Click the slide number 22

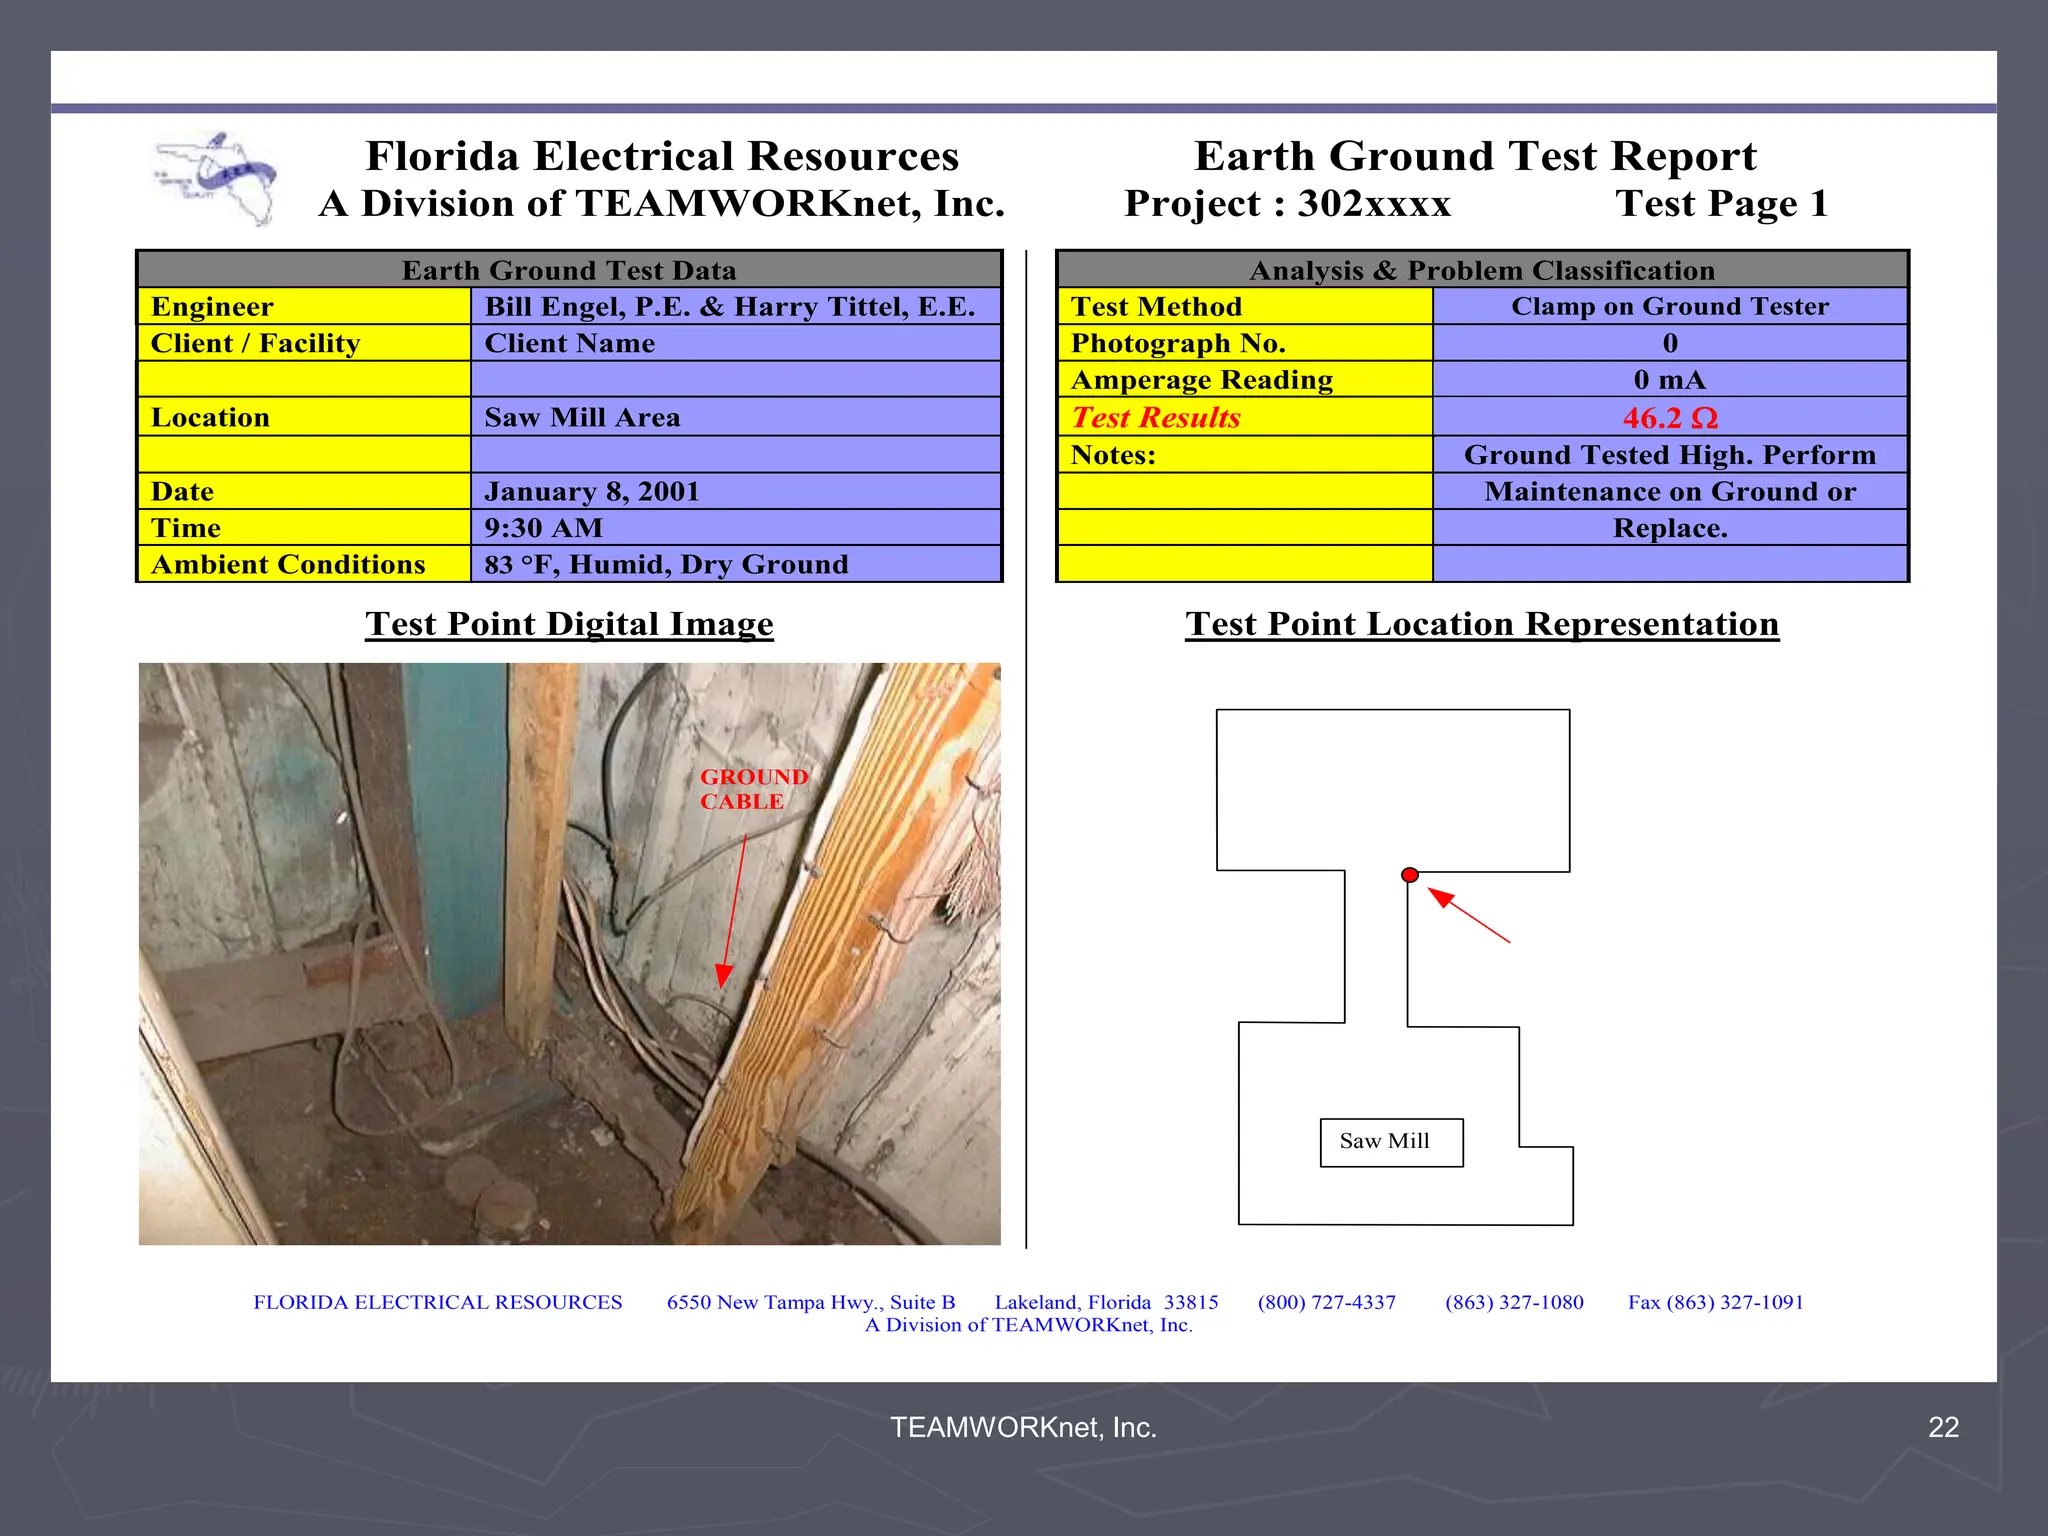pyautogui.click(x=1943, y=1428)
